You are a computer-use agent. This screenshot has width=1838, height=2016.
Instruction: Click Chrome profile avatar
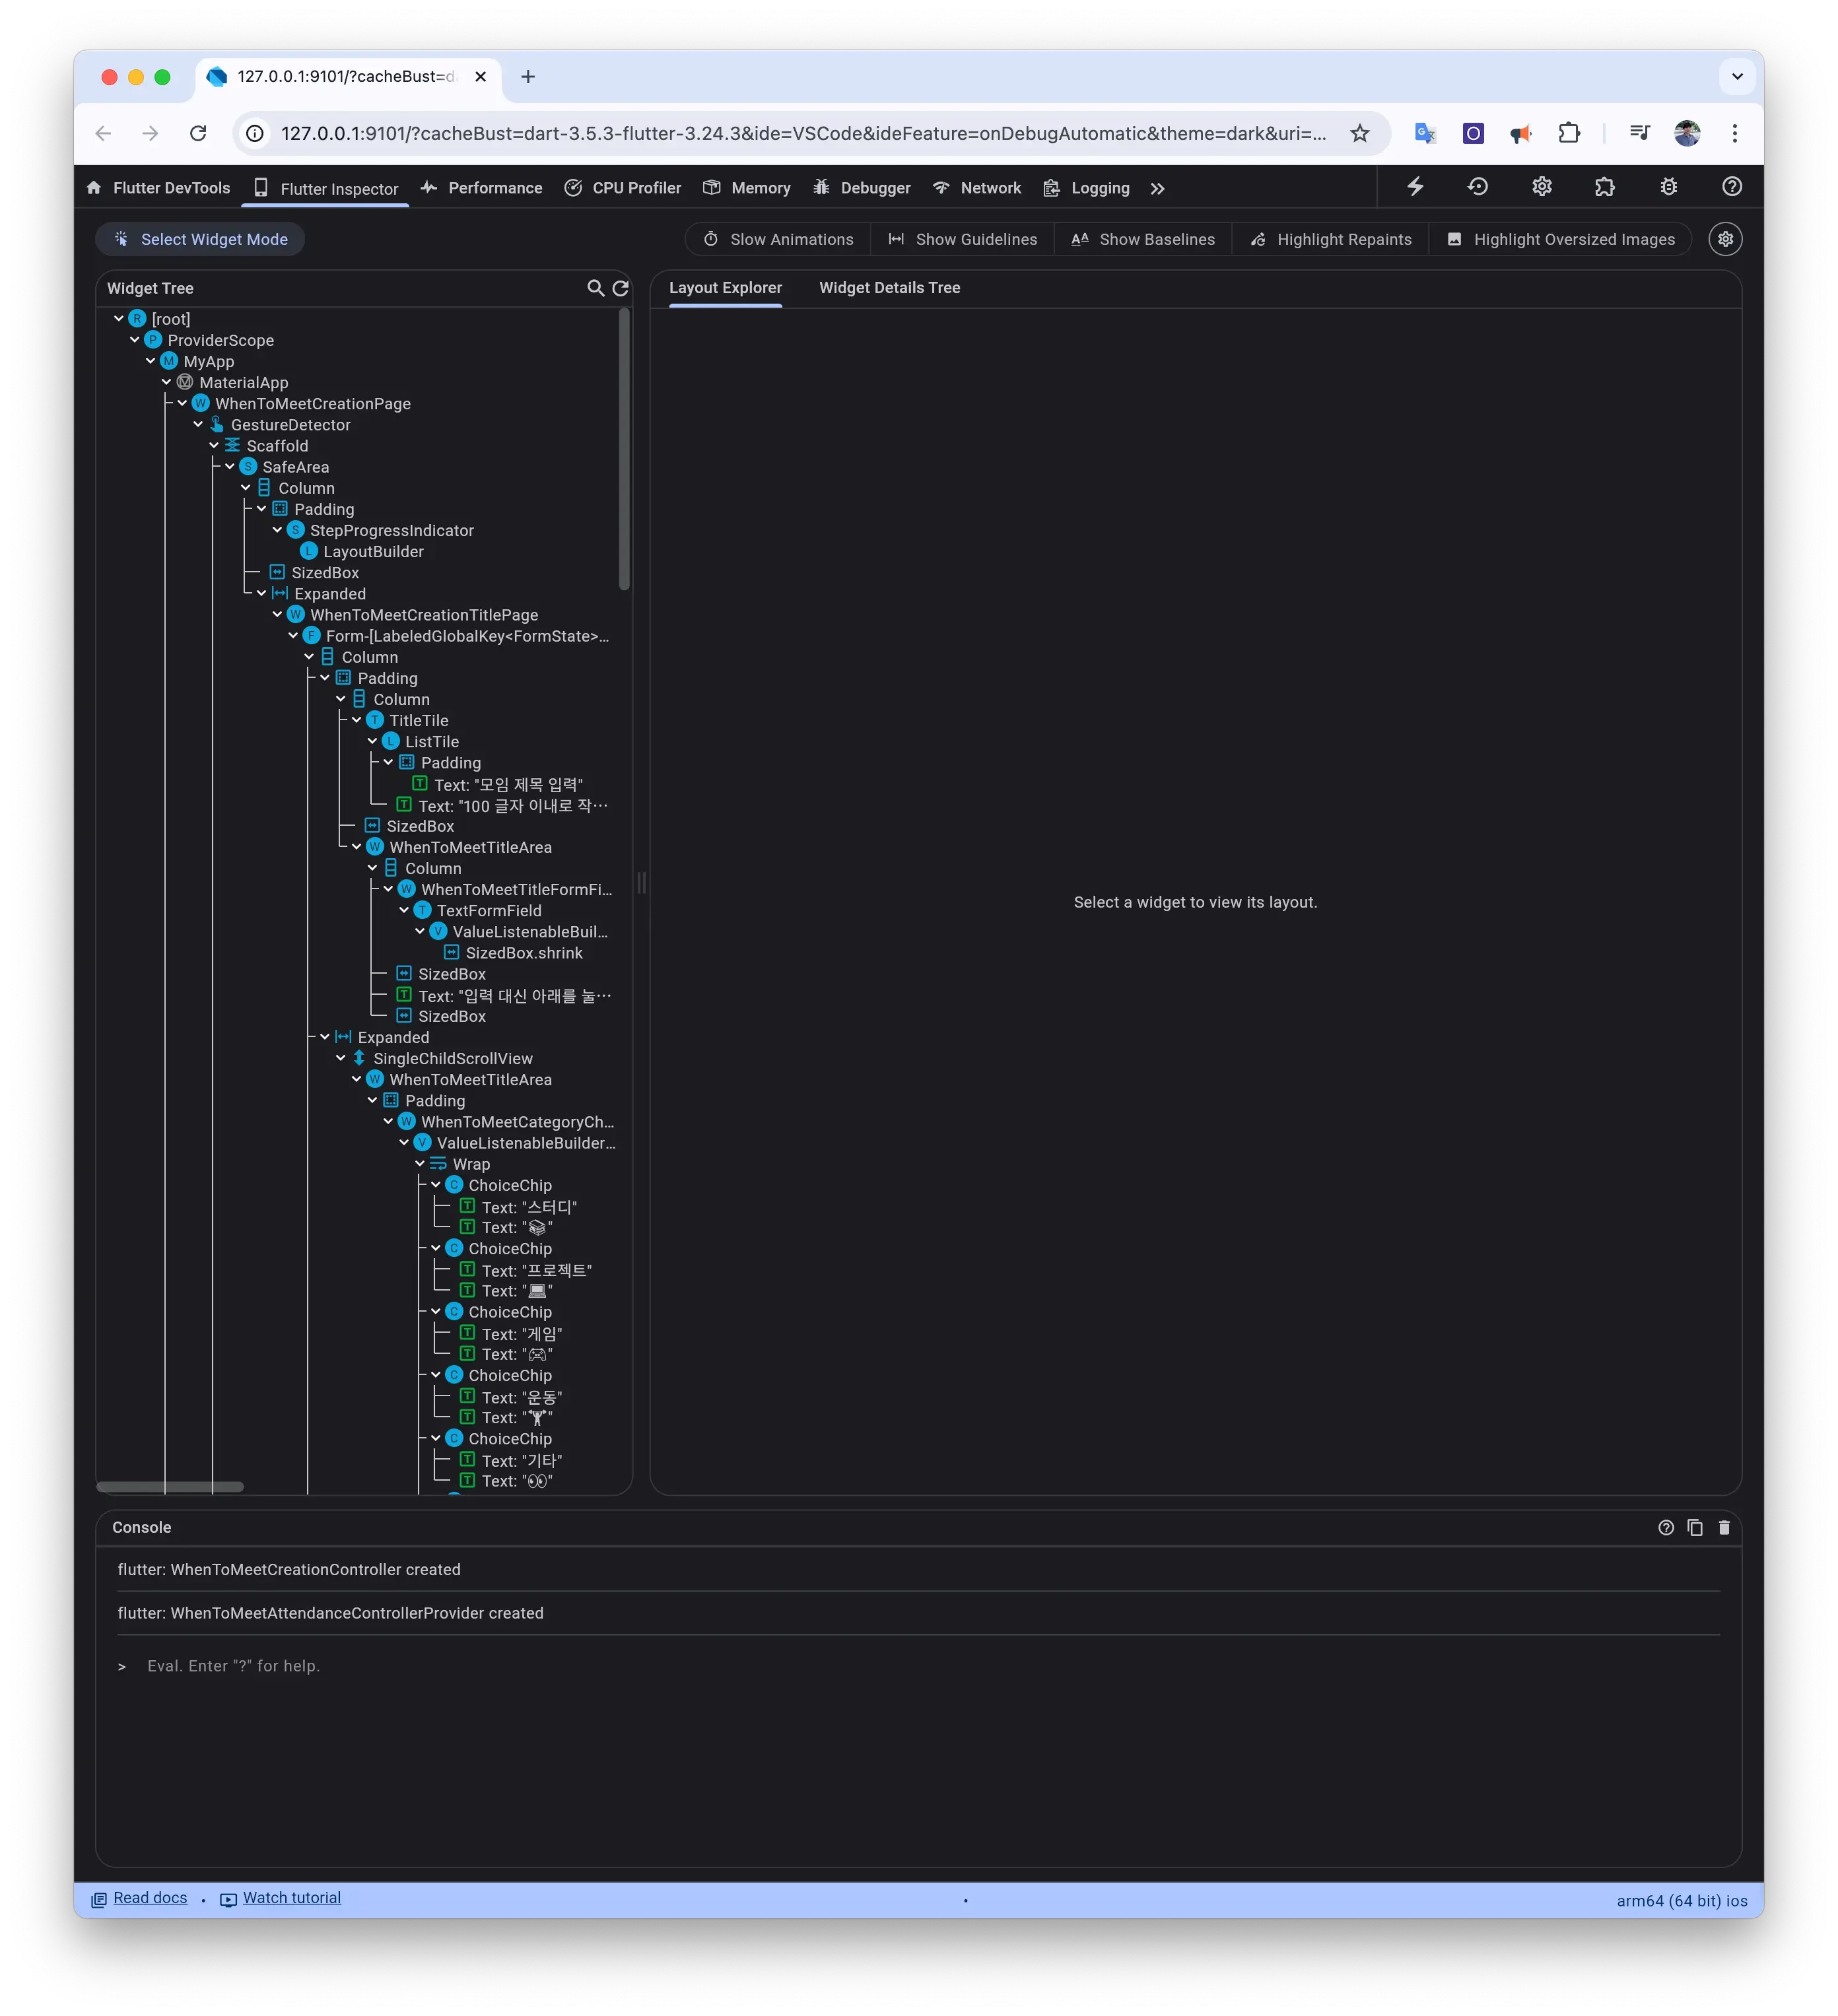tap(1687, 133)
